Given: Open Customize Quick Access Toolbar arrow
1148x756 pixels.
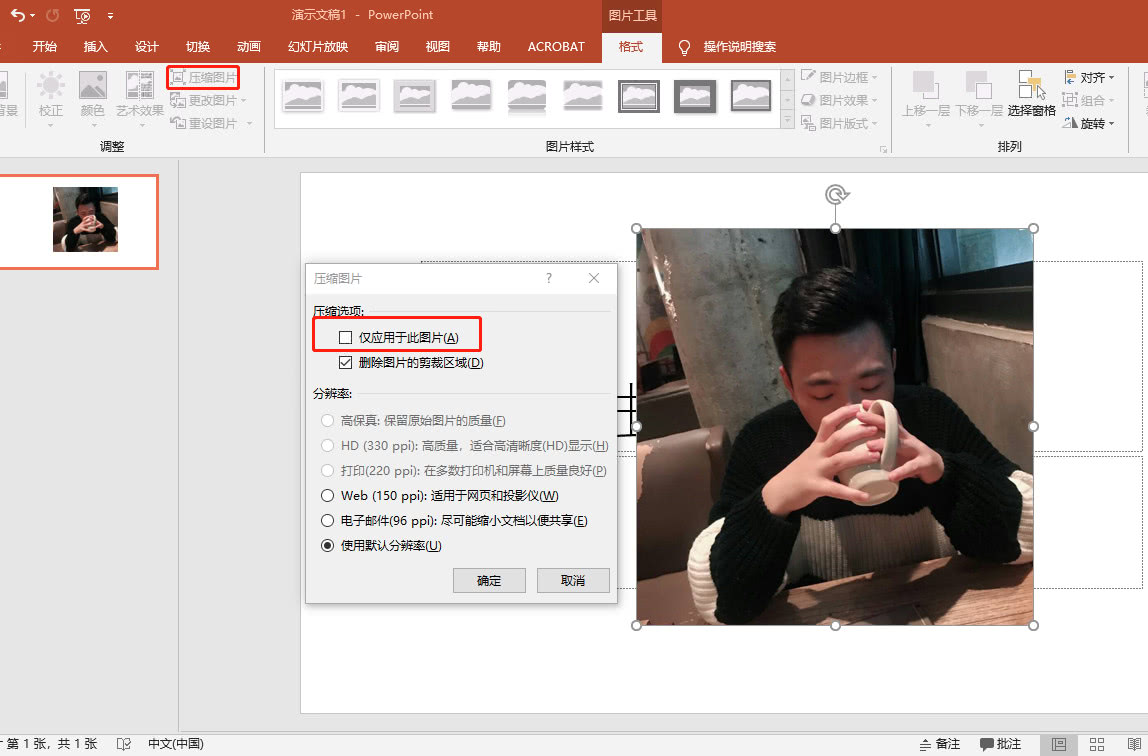Looking at the screenshot, I should 111,15.
